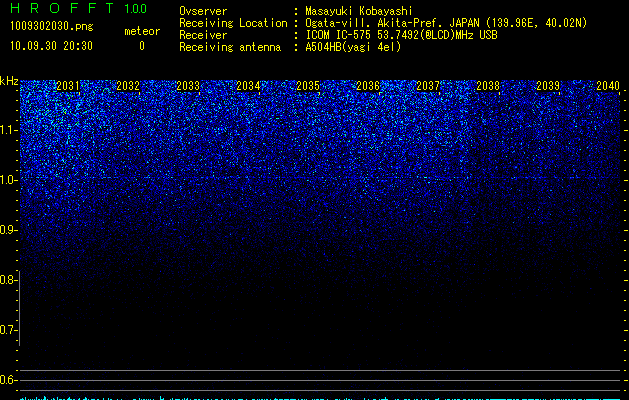
Task: Click the 2038 time marker
Action: click(x=488, y=86)
